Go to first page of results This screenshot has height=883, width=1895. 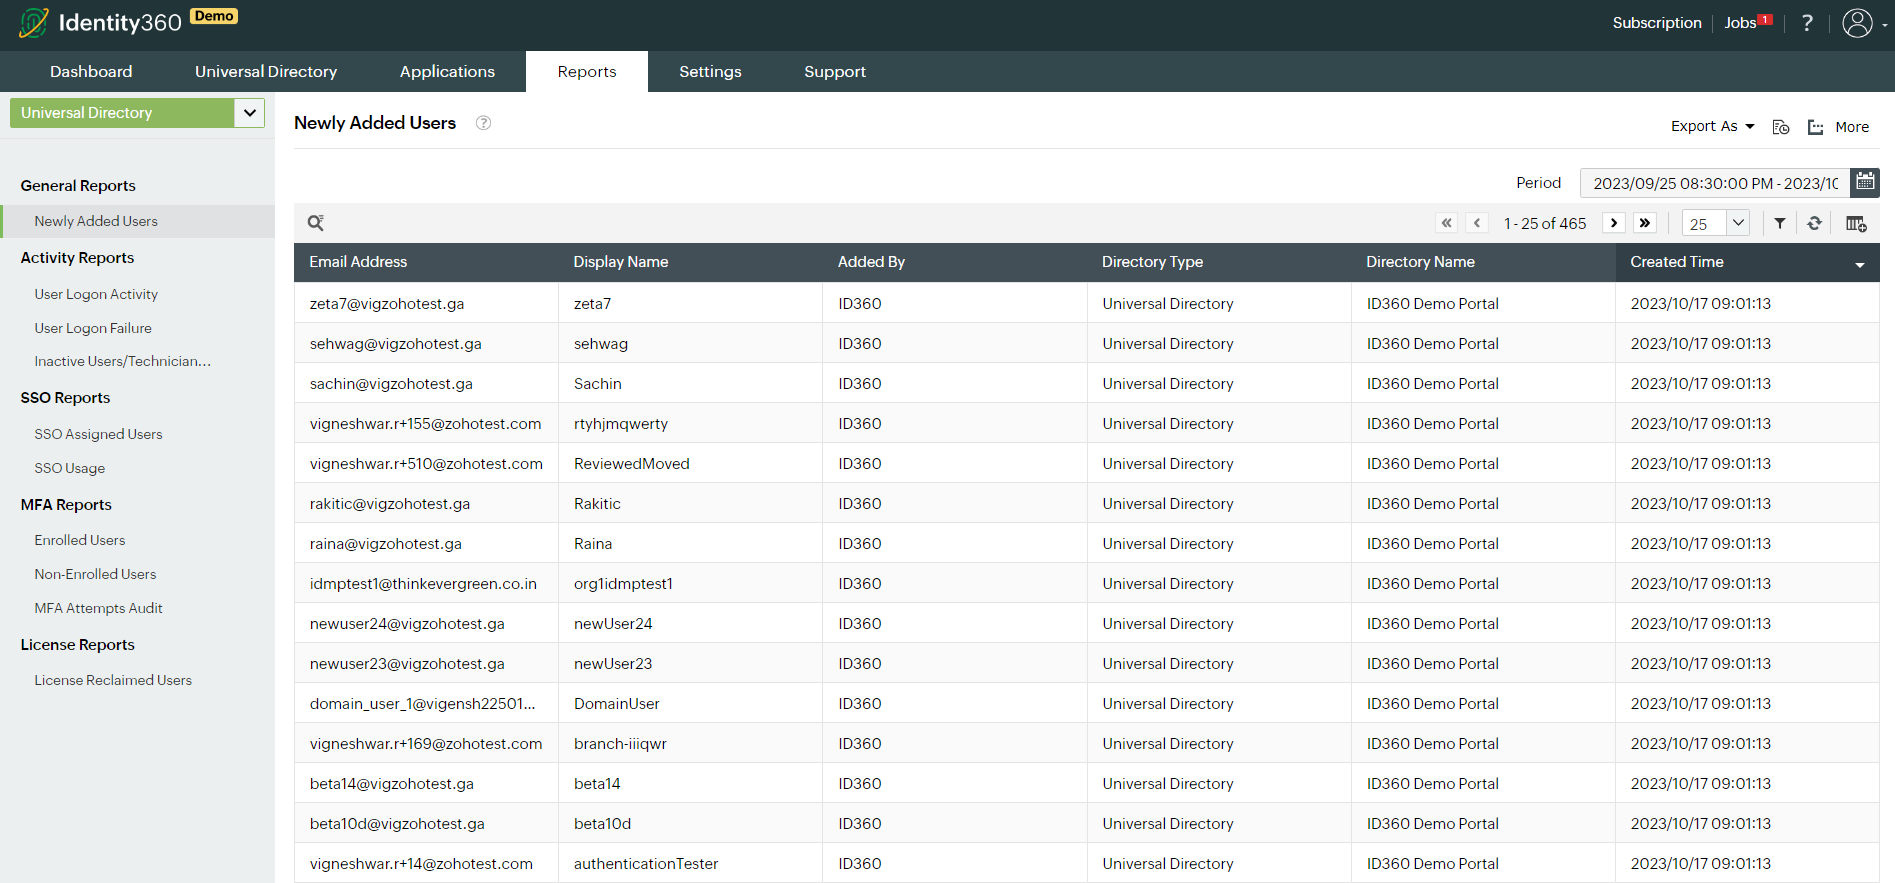(1446, 223)
